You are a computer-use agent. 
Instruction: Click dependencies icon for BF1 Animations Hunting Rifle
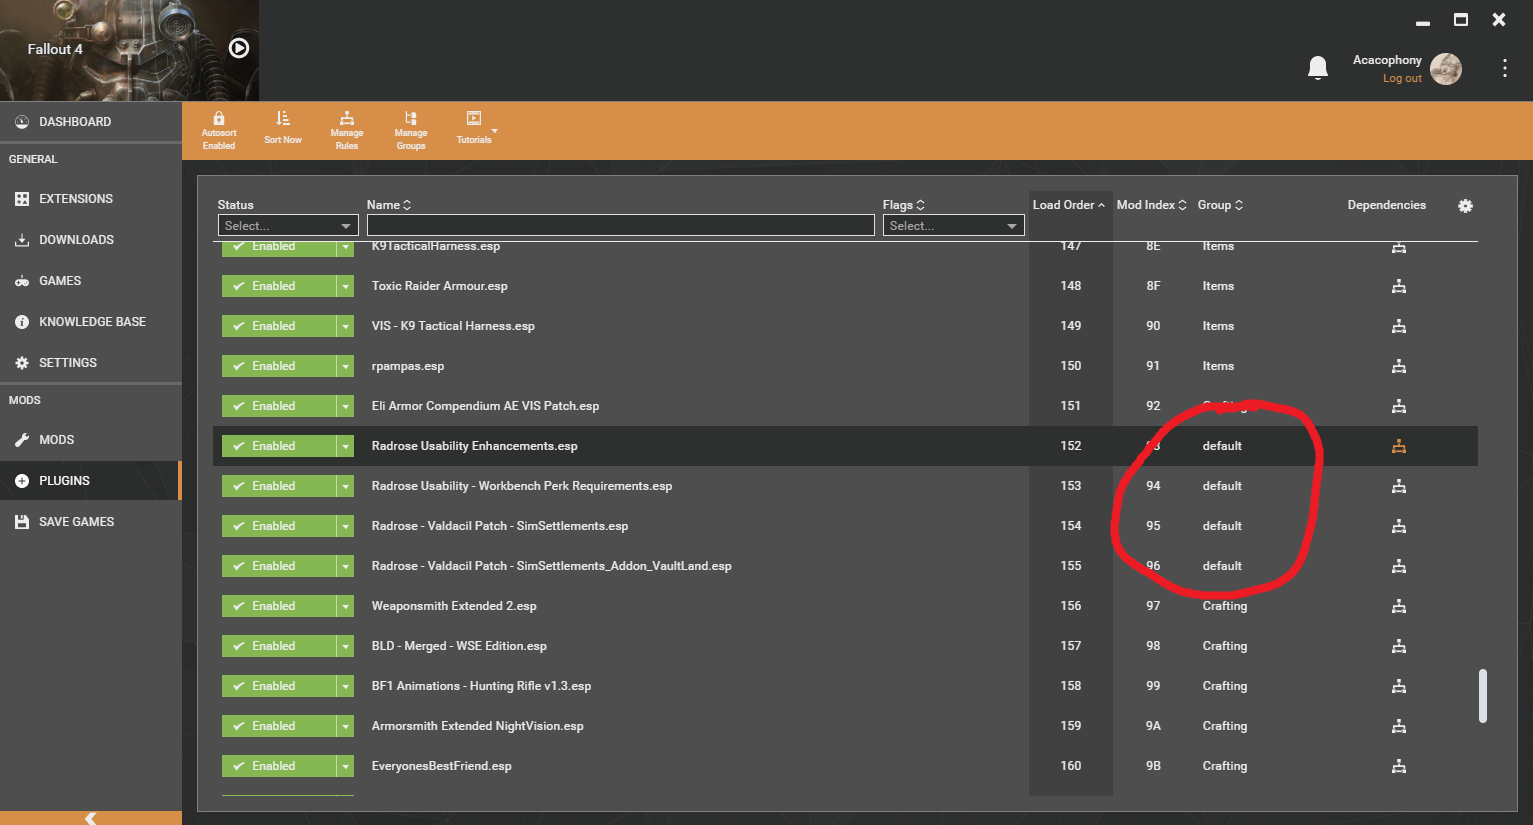click(1399, 686)
